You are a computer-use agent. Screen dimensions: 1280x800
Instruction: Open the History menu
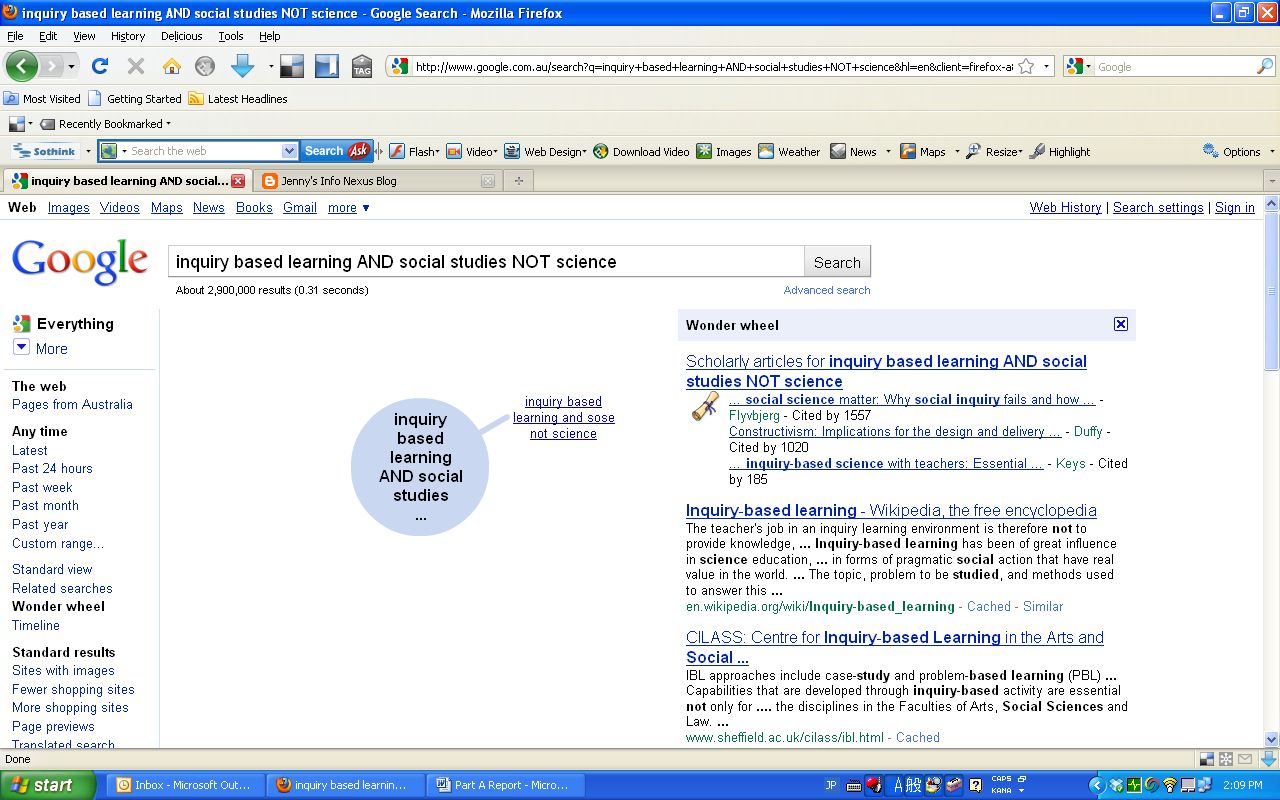[128, 36]
